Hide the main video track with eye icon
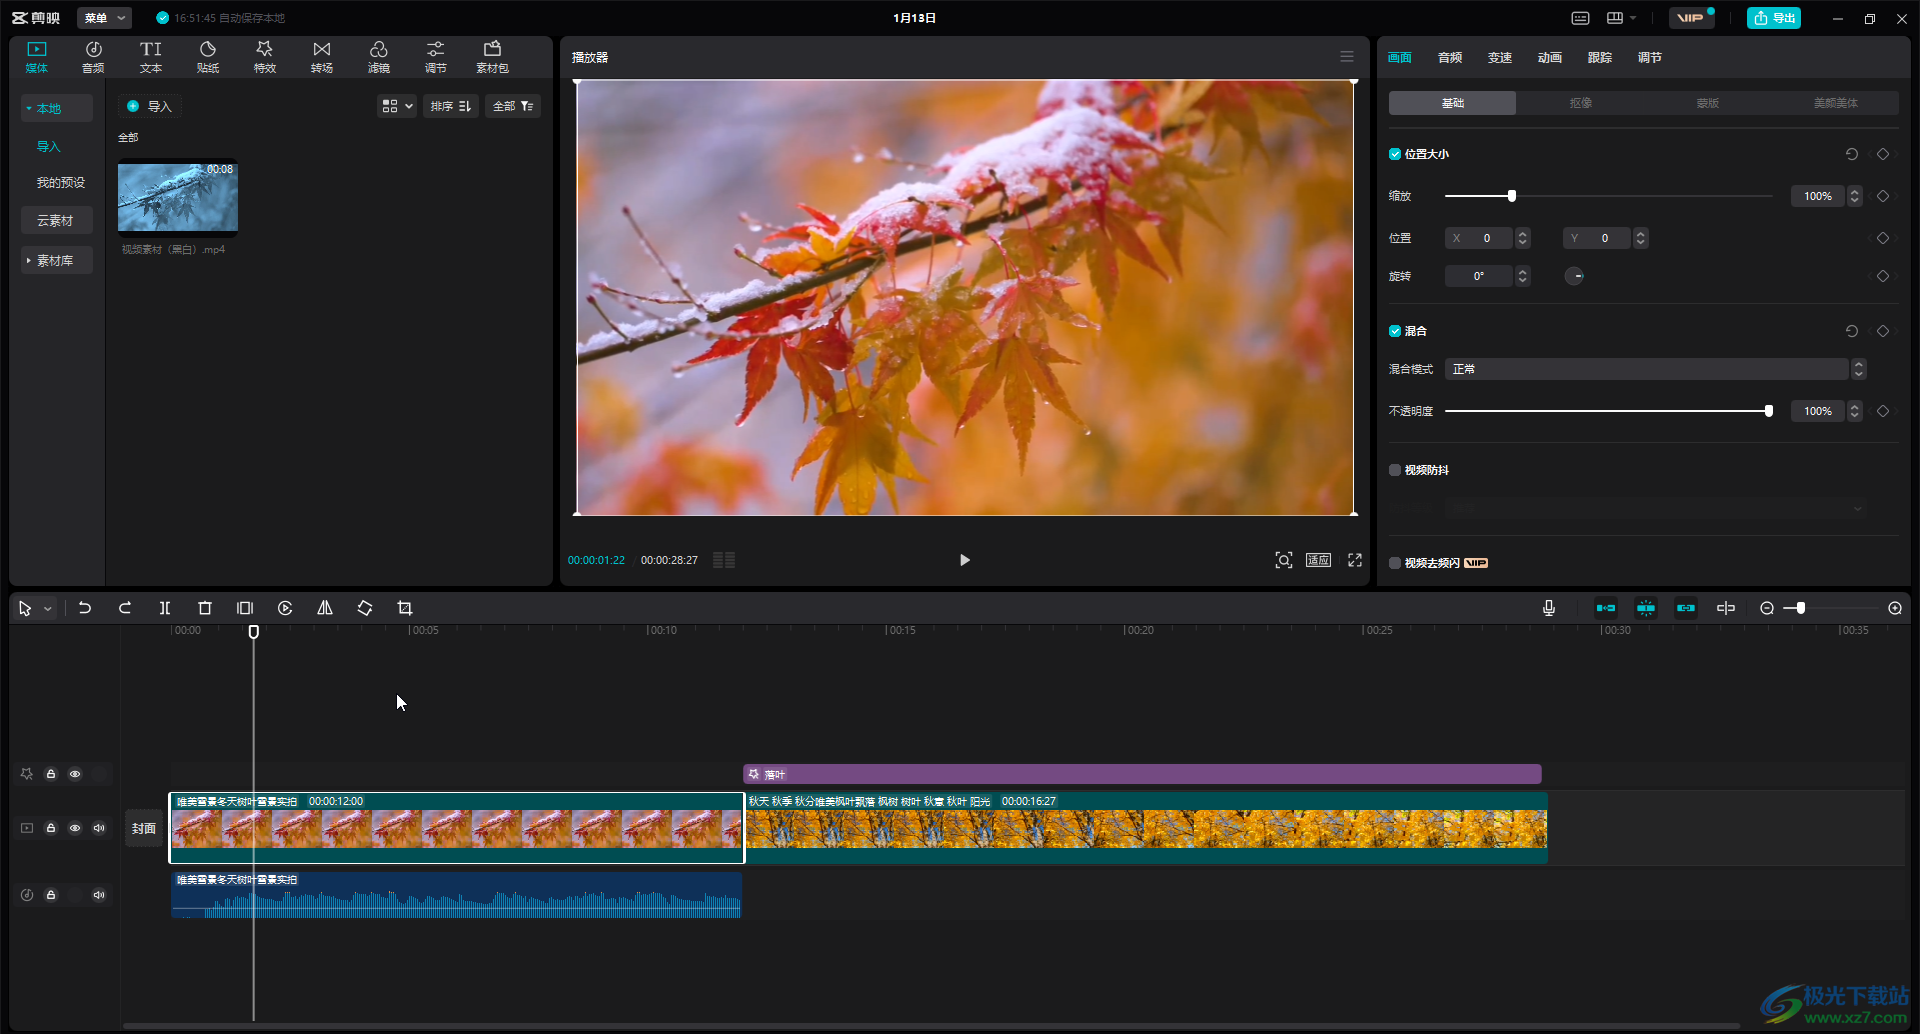Image resolution: width=1920 pixels, height=1034 pixels. (75, 828)
